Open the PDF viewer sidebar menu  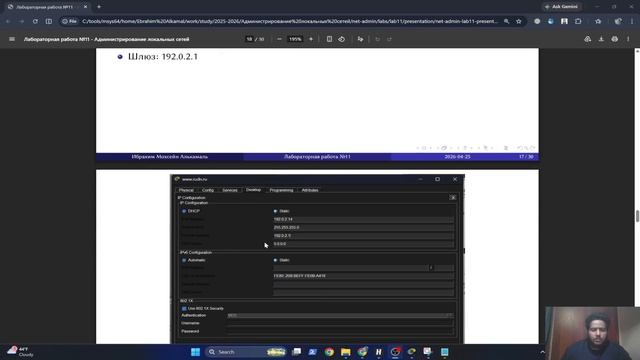(12, 39)
